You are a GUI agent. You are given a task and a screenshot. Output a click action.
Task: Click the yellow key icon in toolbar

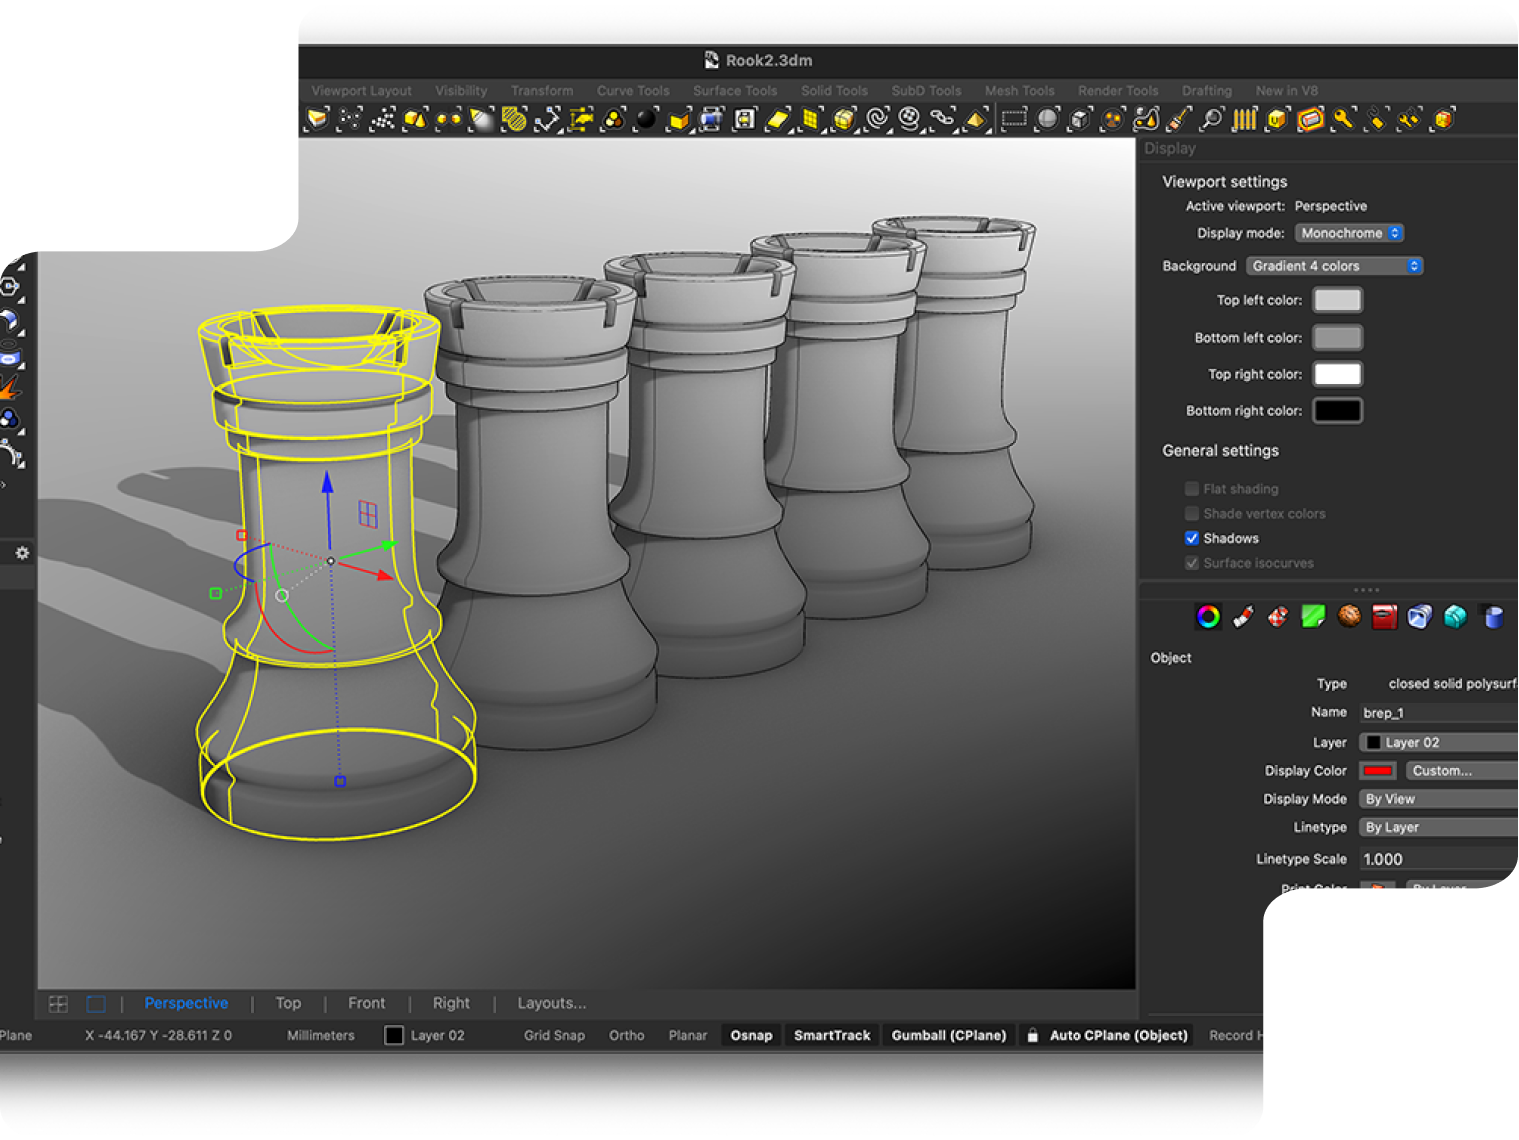(1343, 120)
